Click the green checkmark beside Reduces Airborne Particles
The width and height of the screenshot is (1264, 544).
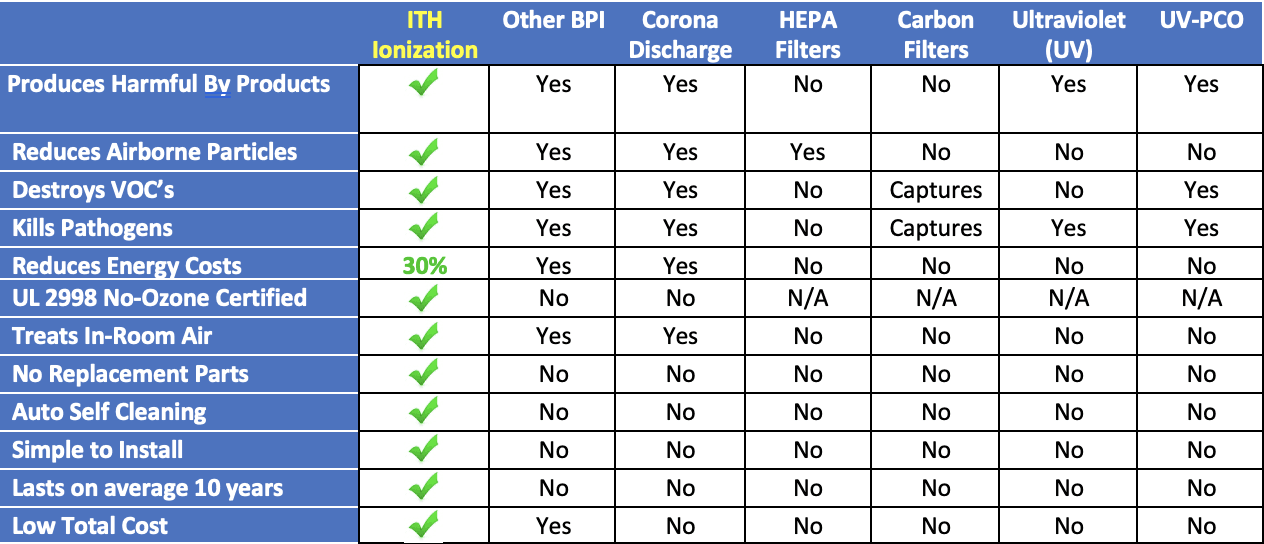pyautogui.click(x=424, y=153)
